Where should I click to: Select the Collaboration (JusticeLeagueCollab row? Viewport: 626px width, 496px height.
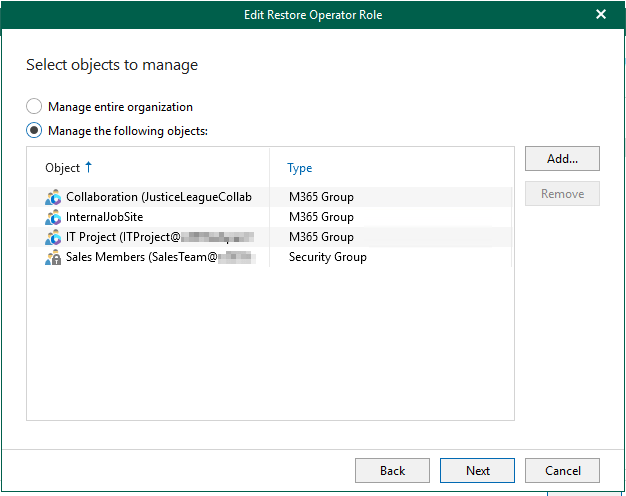click(x=158, y=197)
